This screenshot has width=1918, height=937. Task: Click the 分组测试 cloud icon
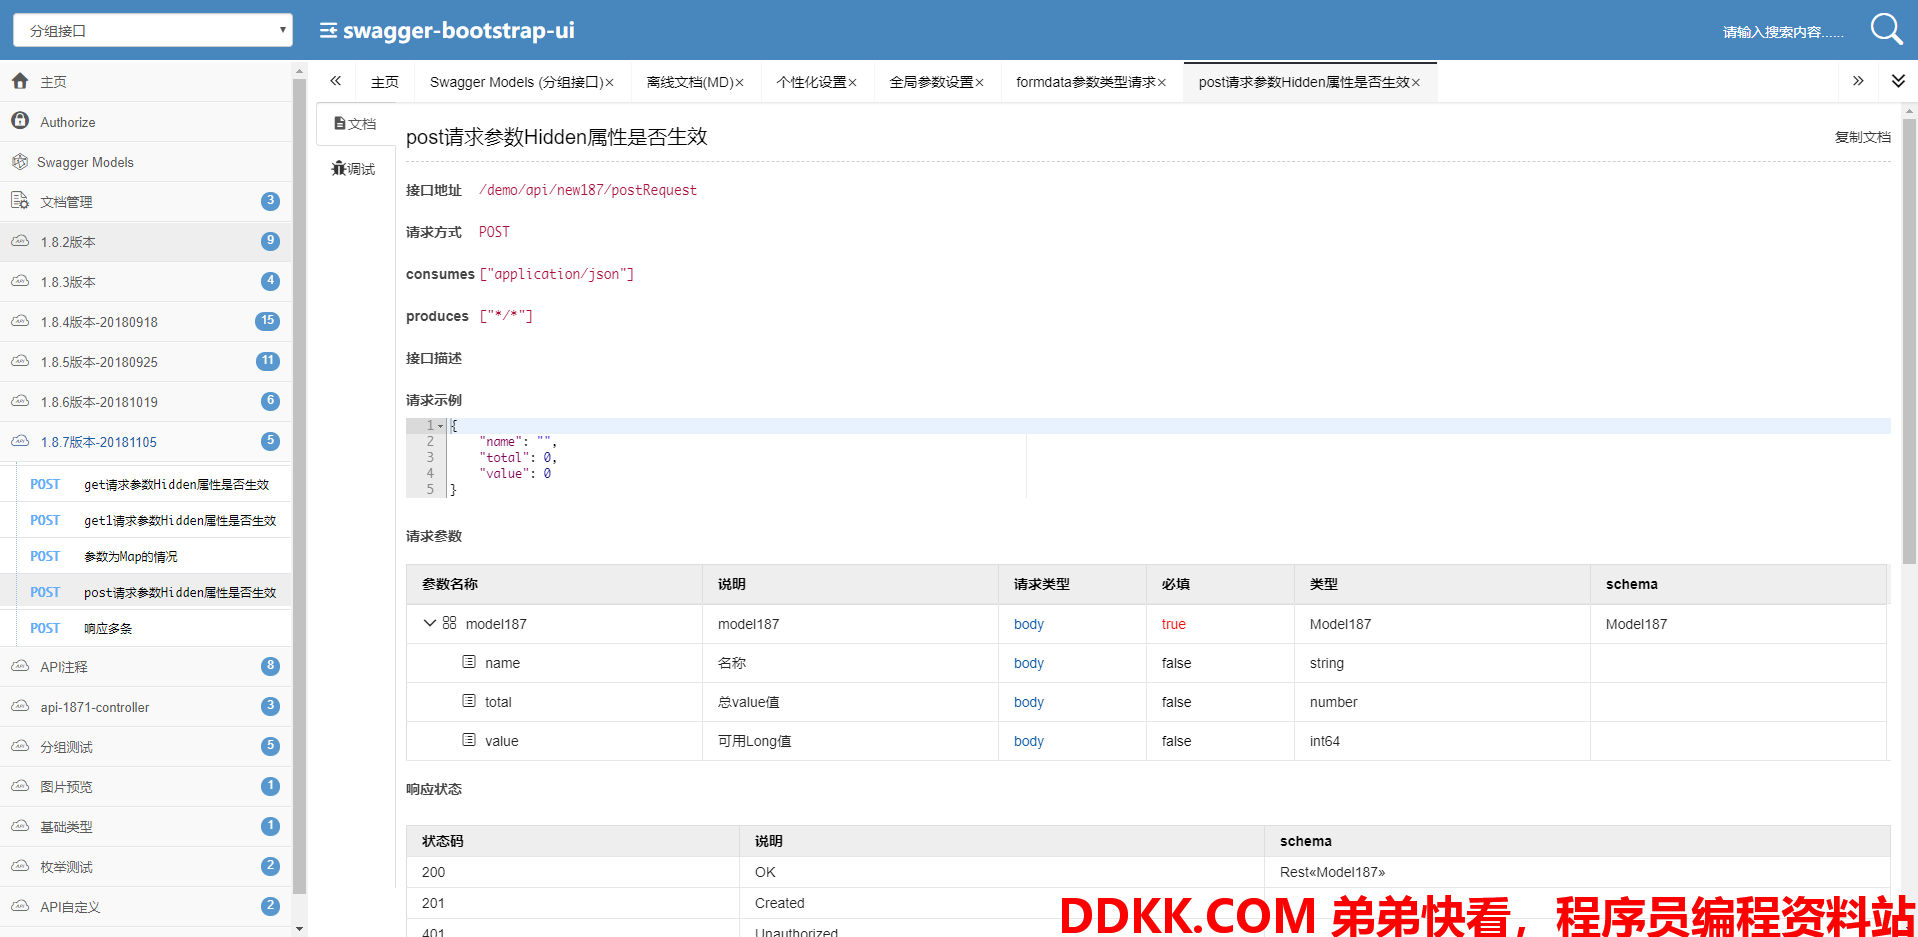click(20, 746)
